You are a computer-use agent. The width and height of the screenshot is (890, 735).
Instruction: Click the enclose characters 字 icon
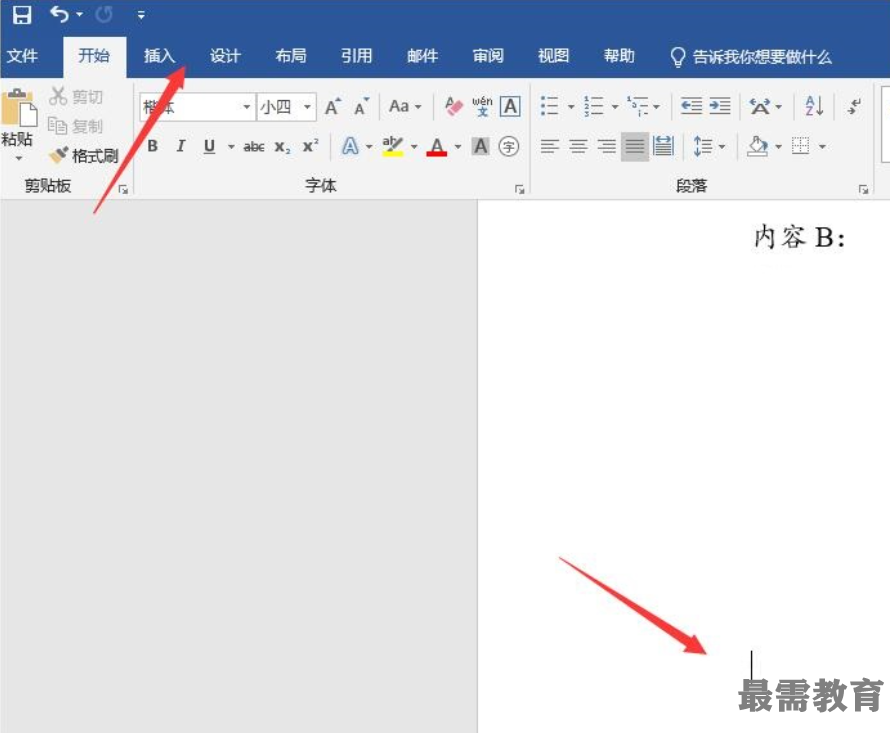coord(509,147)
